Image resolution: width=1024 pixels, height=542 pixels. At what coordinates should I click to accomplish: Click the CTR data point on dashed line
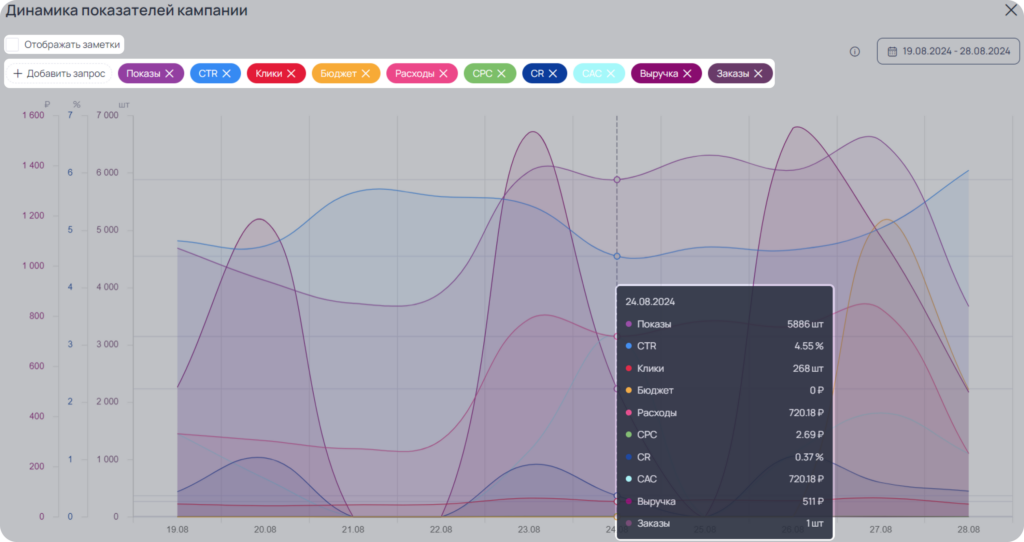[x=616, y=257]
